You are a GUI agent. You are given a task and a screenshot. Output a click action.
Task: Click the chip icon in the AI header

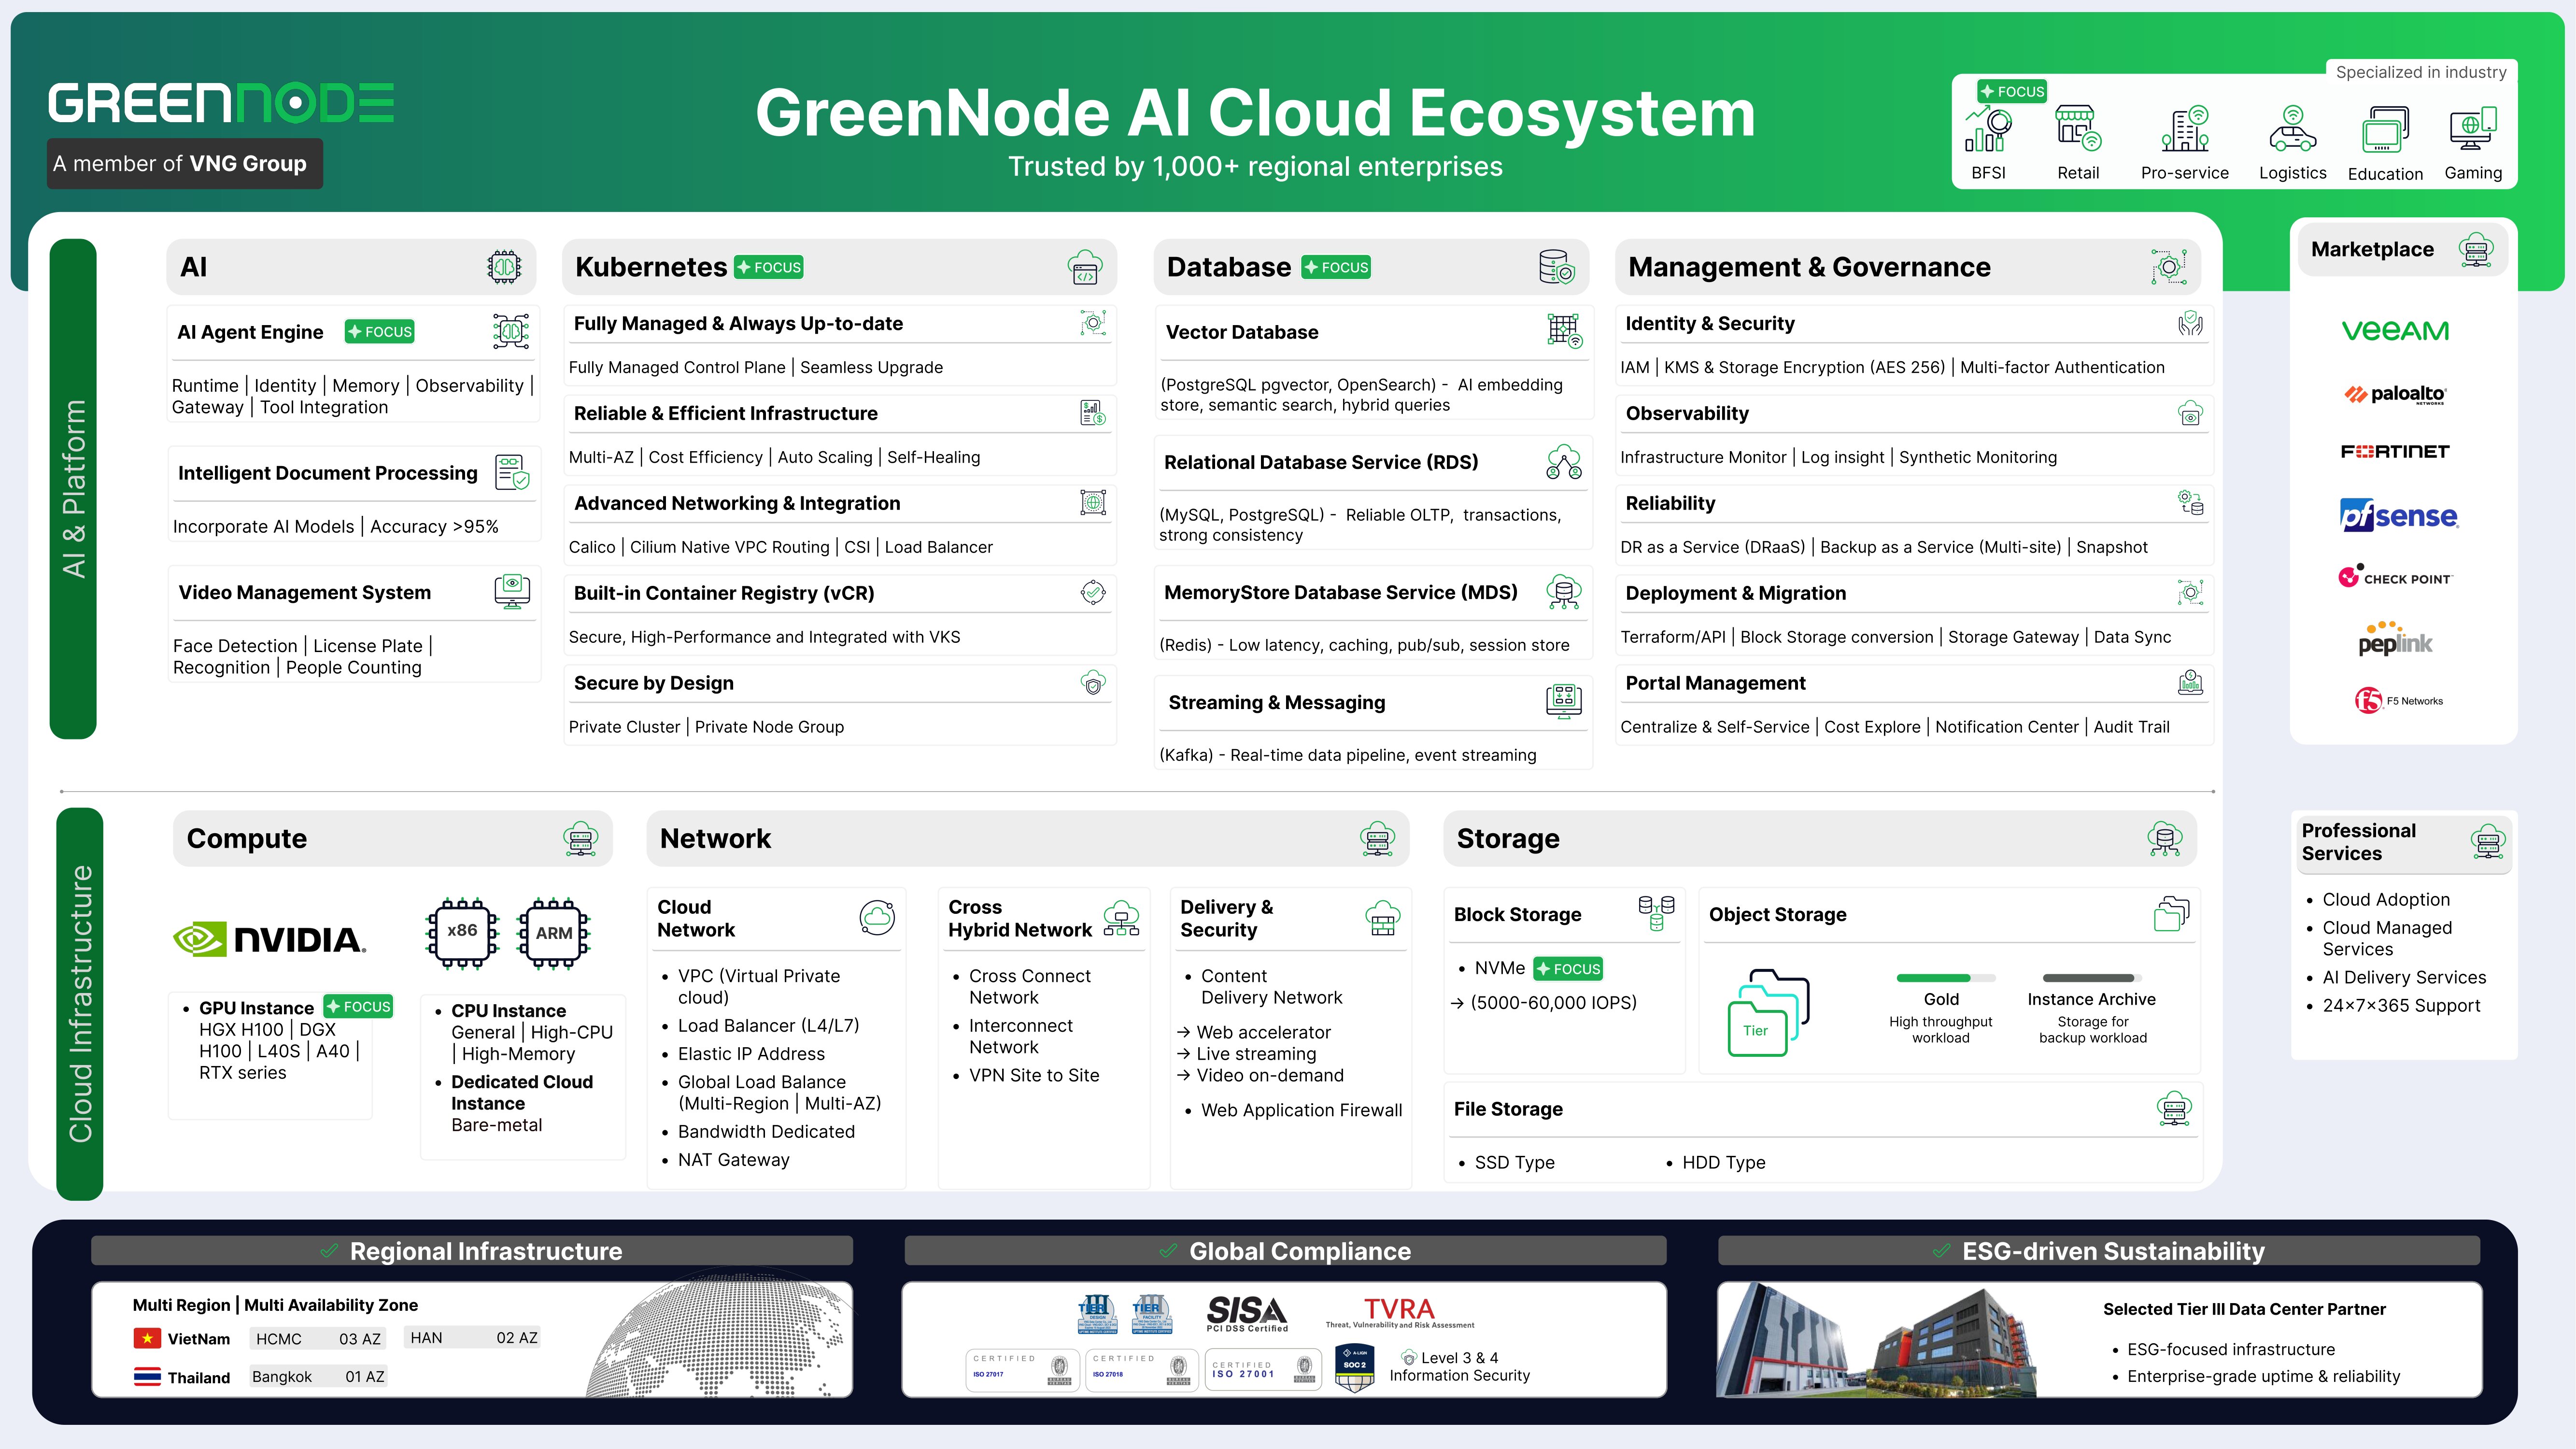[504, 267]
